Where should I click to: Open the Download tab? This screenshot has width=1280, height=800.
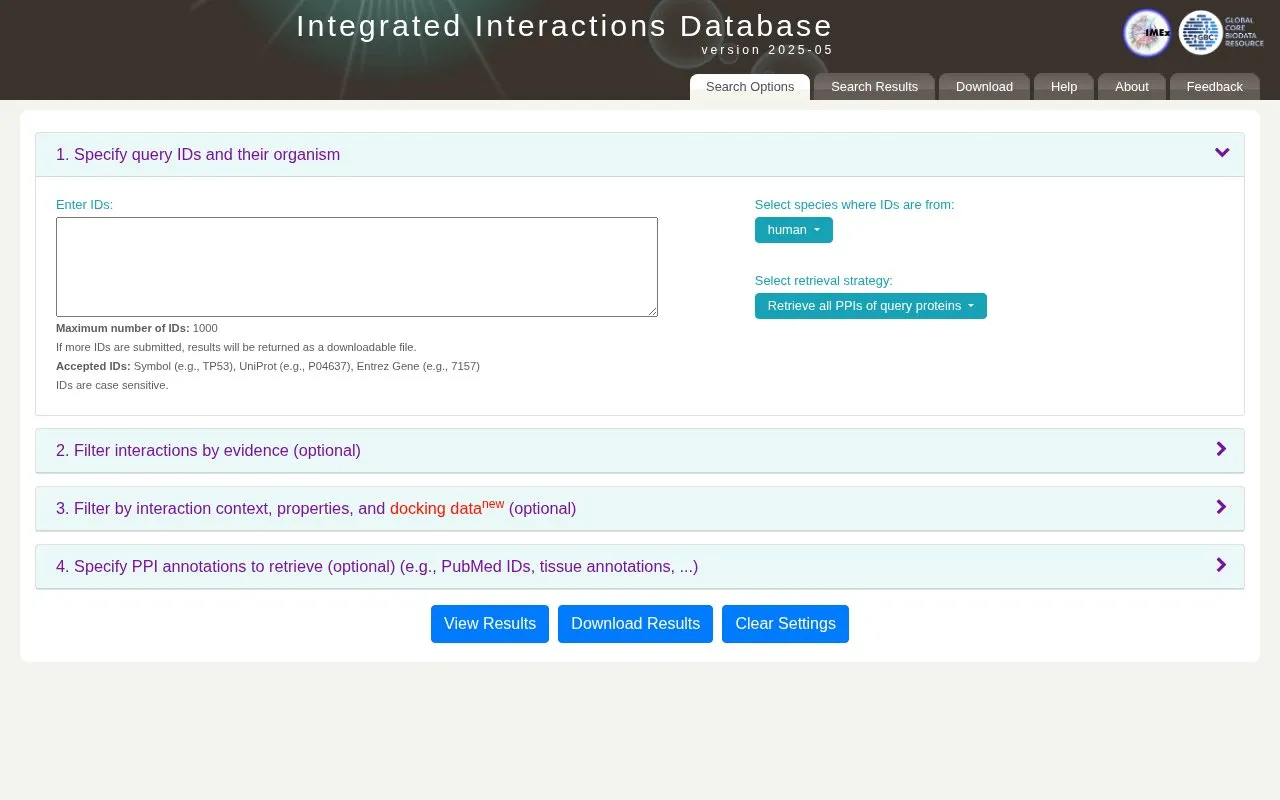[x=984, y=87]
